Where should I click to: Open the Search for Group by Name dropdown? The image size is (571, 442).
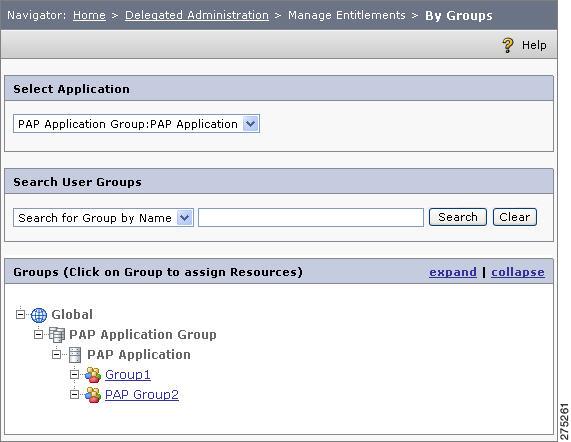pos(103,218)
